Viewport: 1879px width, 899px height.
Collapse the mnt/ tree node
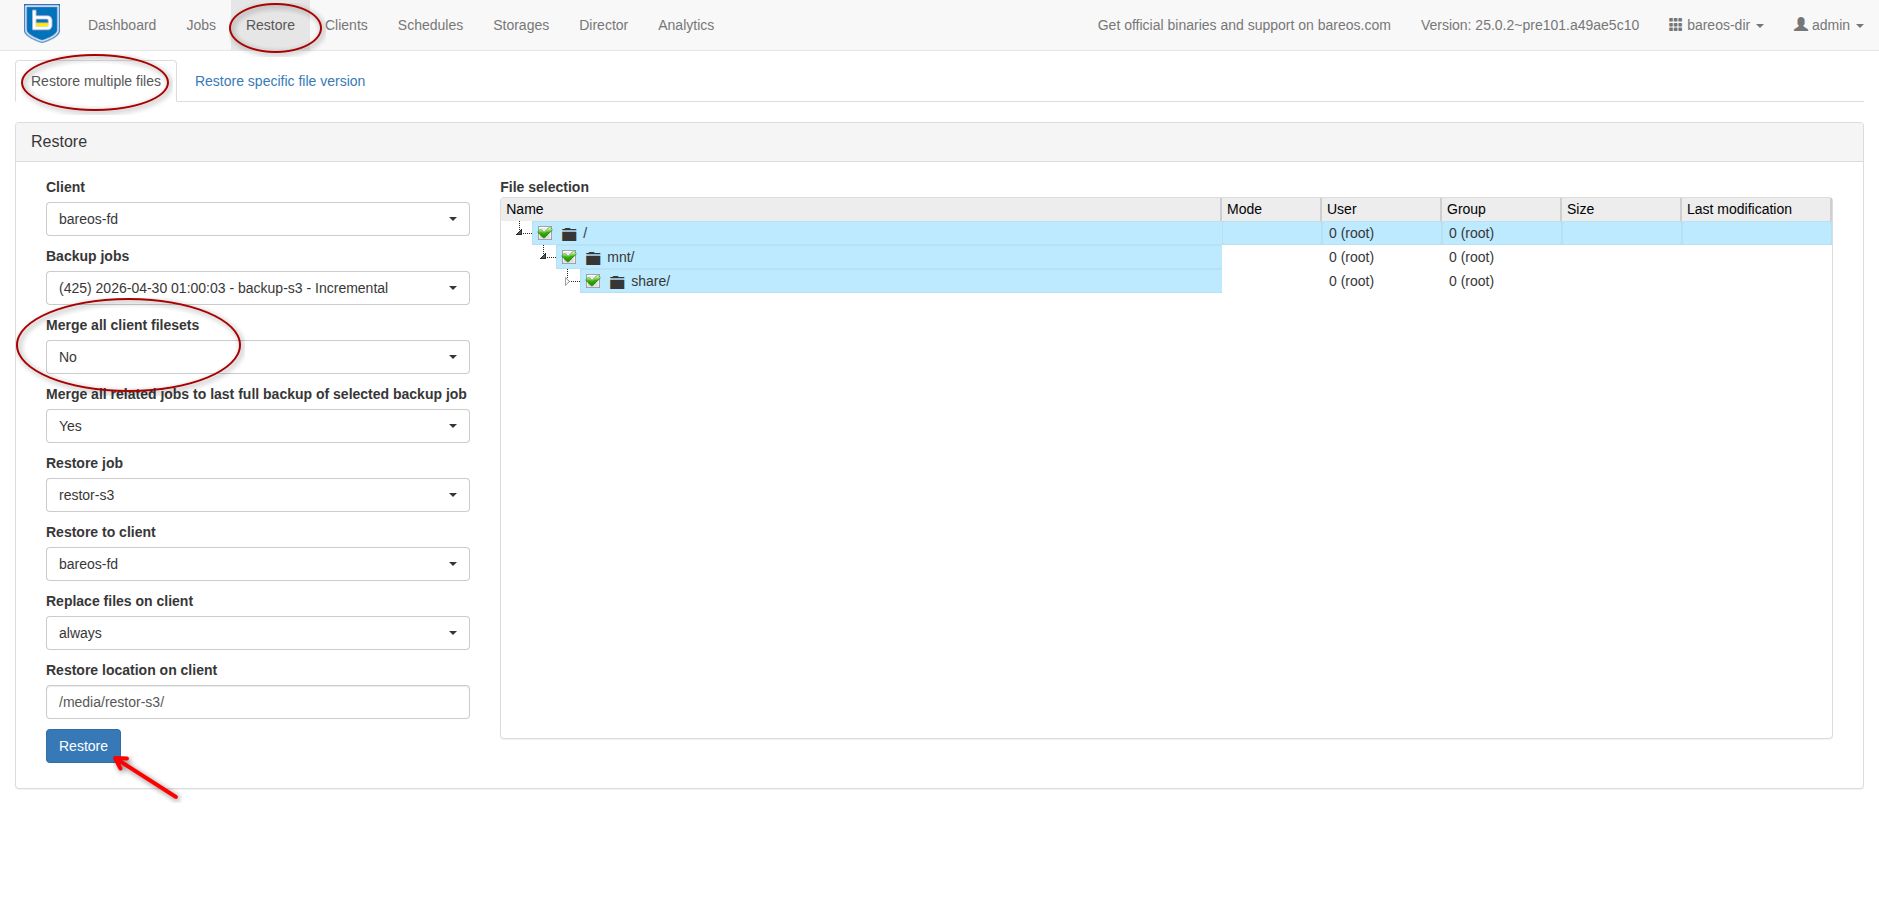click(x=544, y=256)
